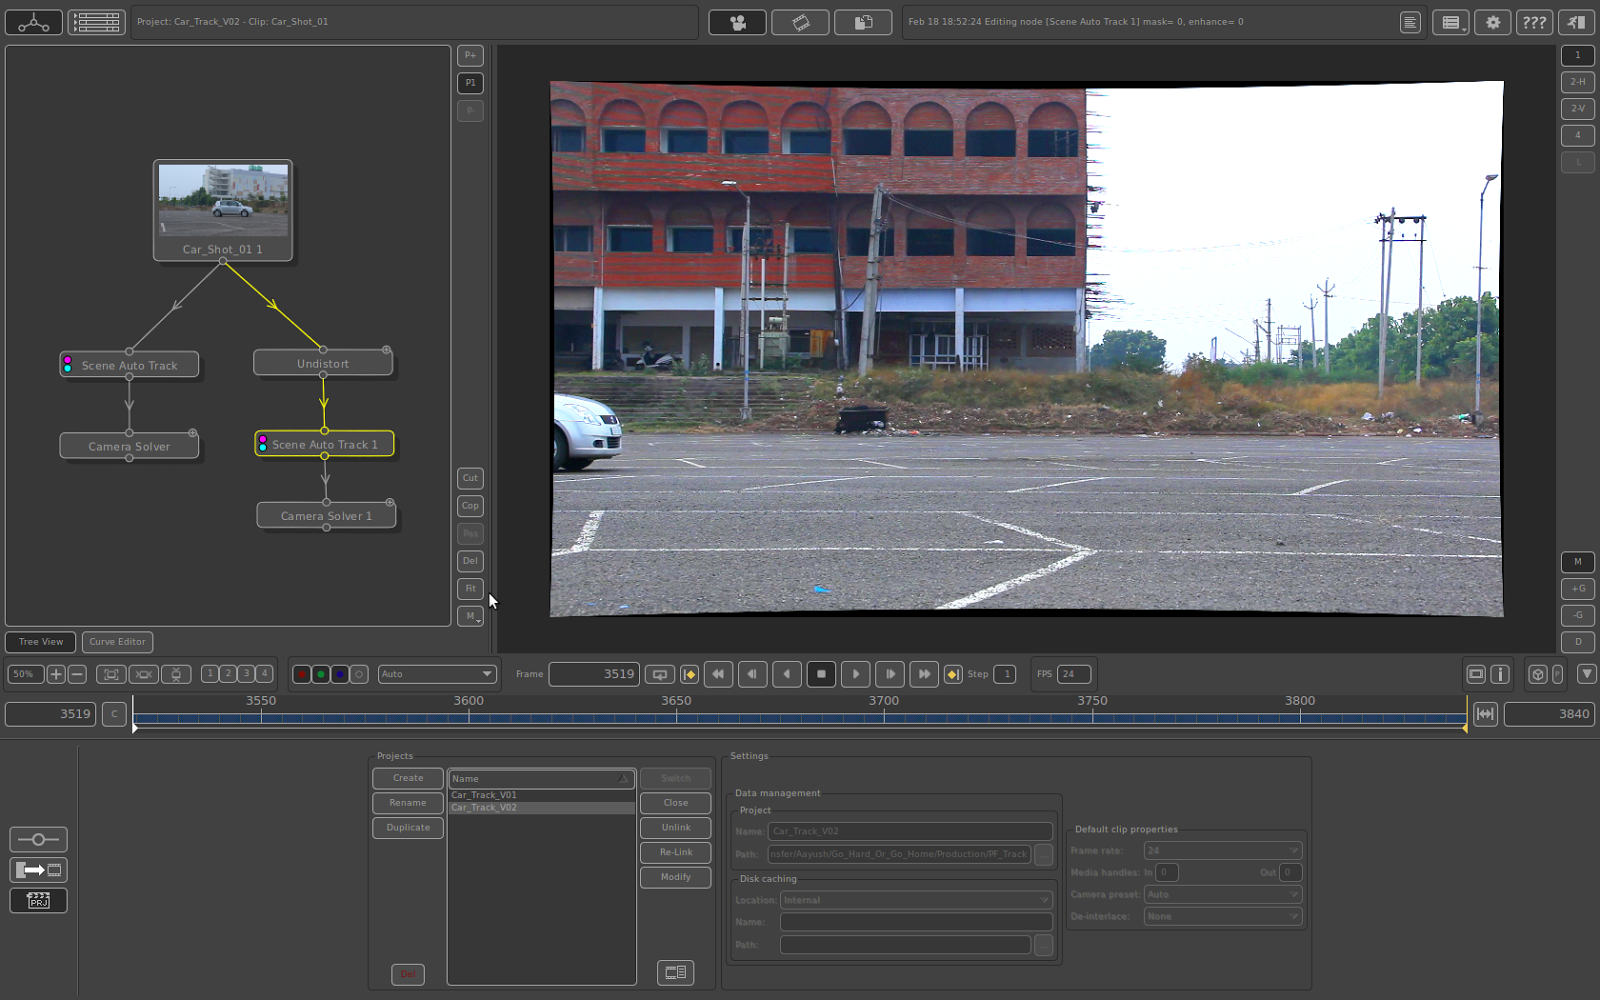
Task: Open the help icon marked ???
Action: (x=1535, y=21)
